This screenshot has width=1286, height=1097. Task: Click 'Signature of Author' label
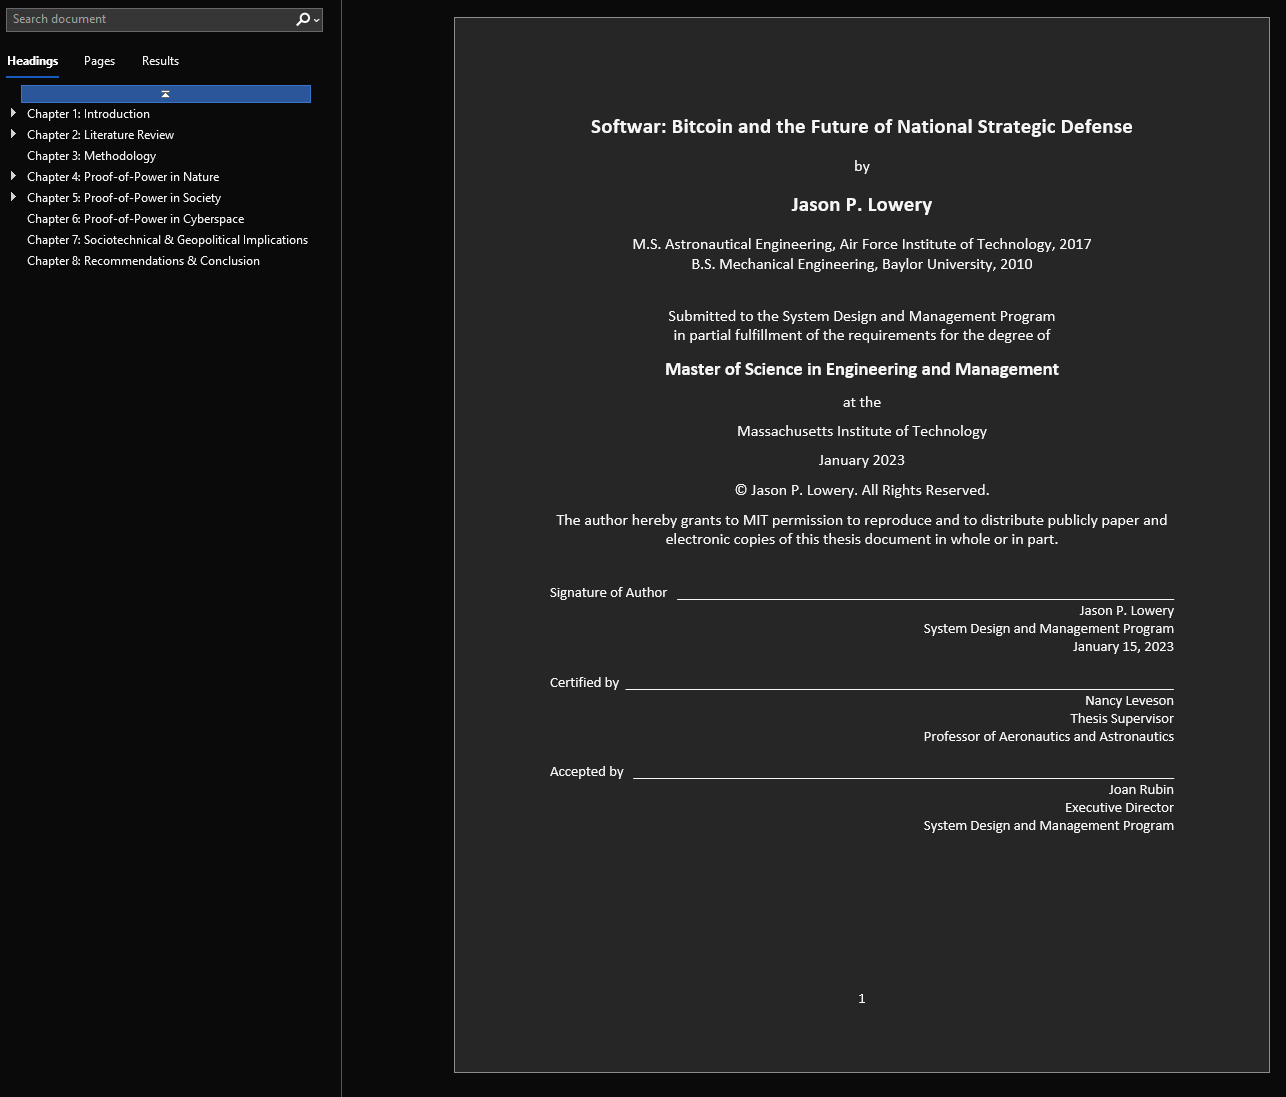click(x=608, y=593)
